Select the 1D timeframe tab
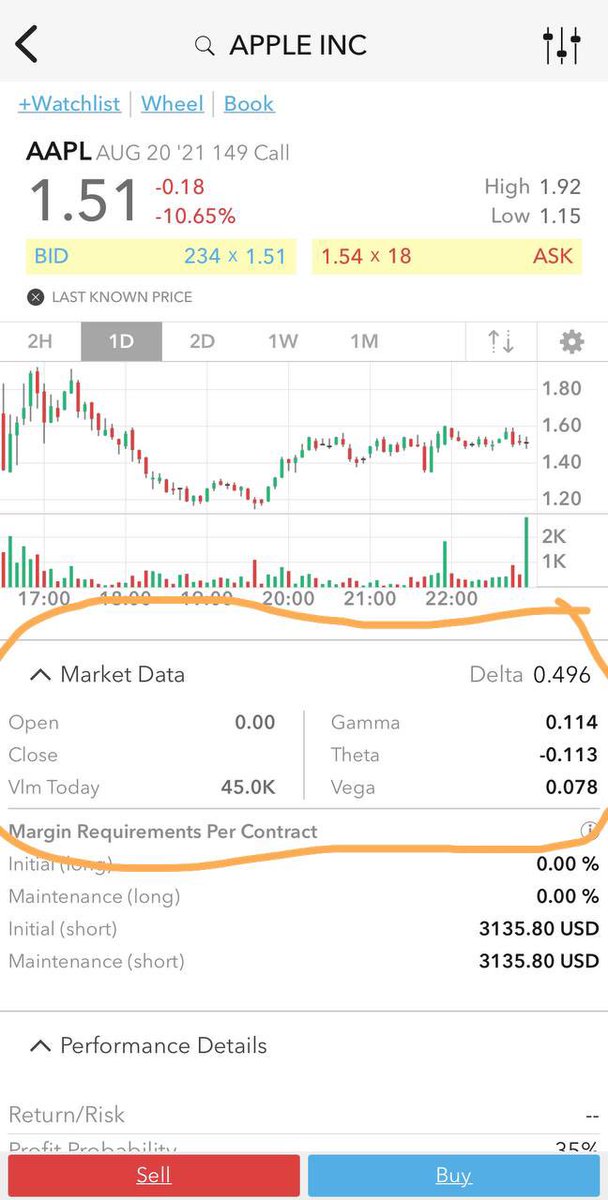Screen dimensions: 608x1200 tap(121, 341)
